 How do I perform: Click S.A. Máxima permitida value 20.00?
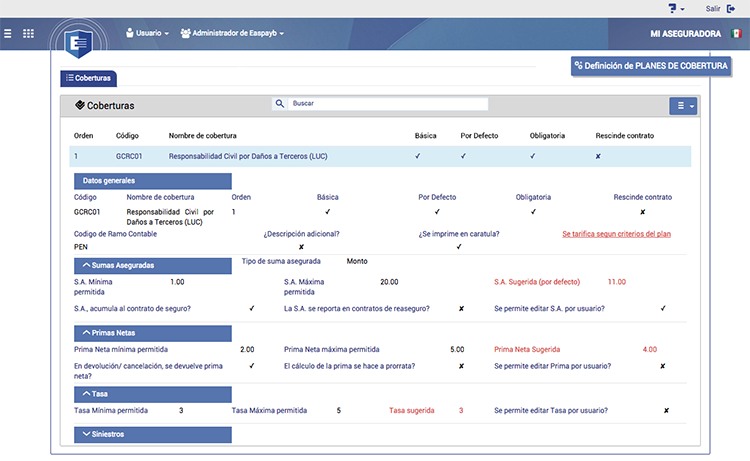point(389,282)
